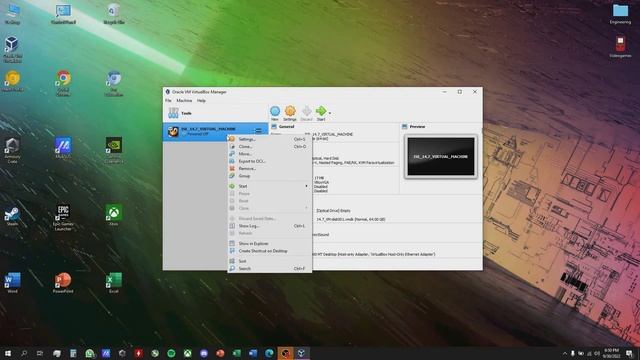Viewport: 640px width, 360px height.
Task: Choose Export to OCI... in the context menu
Action: tap(269, 161)
